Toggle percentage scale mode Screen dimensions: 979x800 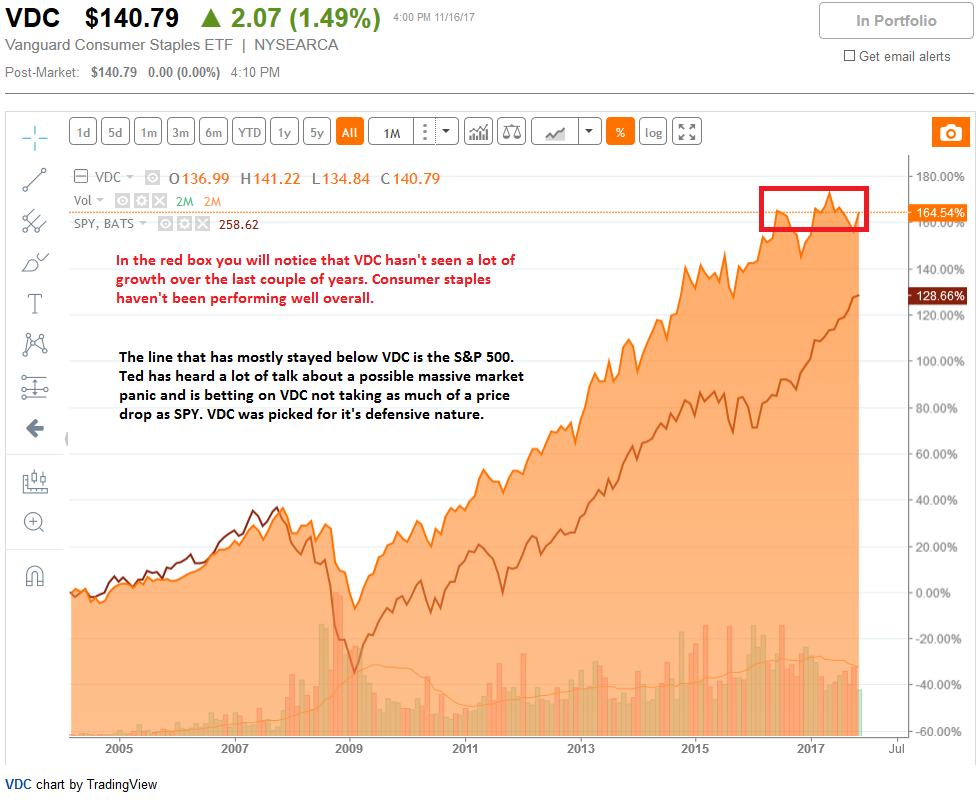(620, 132)
